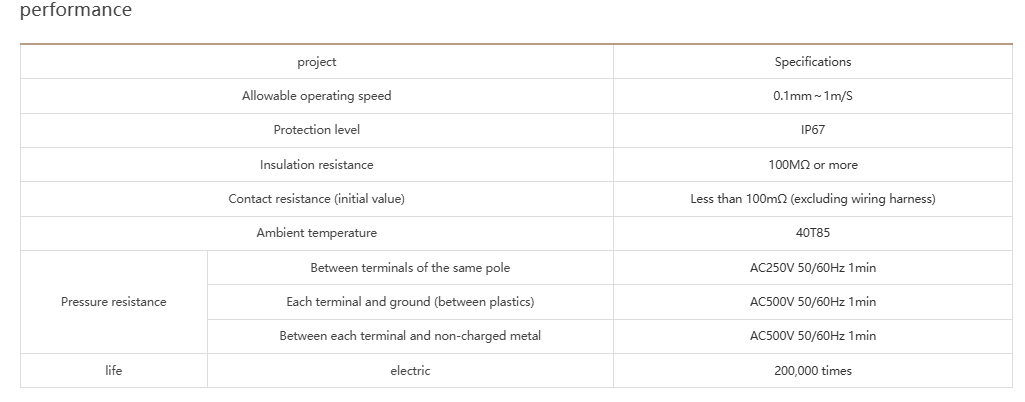
Task: Select the 'Insulation resistance' label
Action: pos(316,165)
